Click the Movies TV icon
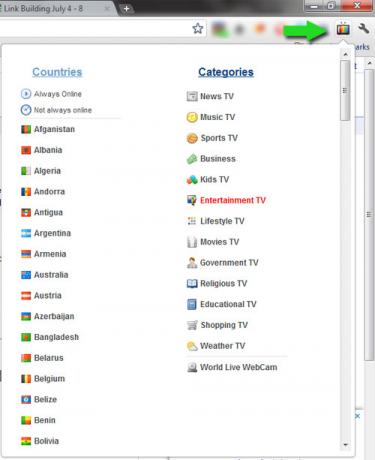The image size is (375, 460). coord(192,242)
